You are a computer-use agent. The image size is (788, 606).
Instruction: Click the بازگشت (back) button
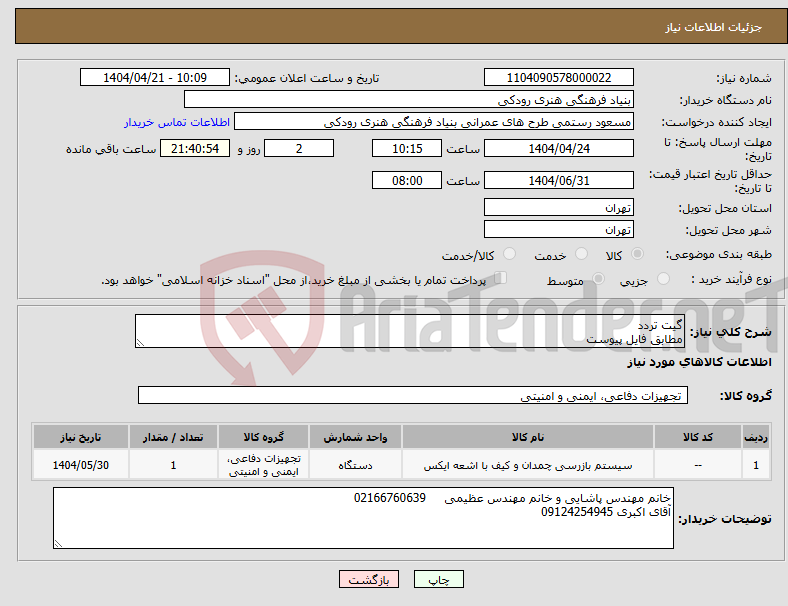coord(369,579)
